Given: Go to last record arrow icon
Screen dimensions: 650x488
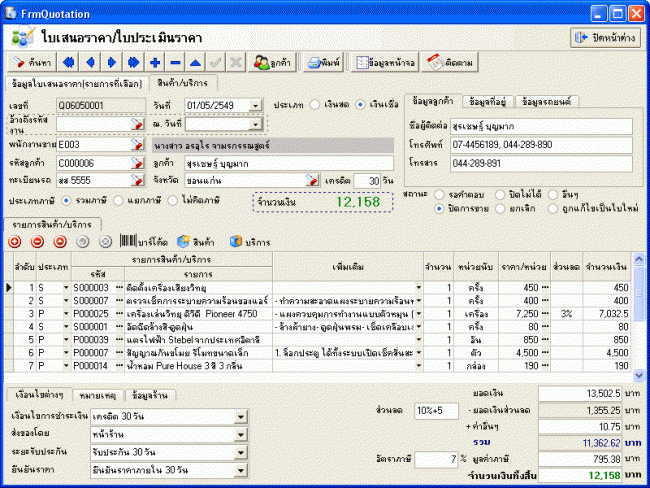Looking at the screenshot, I should pos(133,63).
